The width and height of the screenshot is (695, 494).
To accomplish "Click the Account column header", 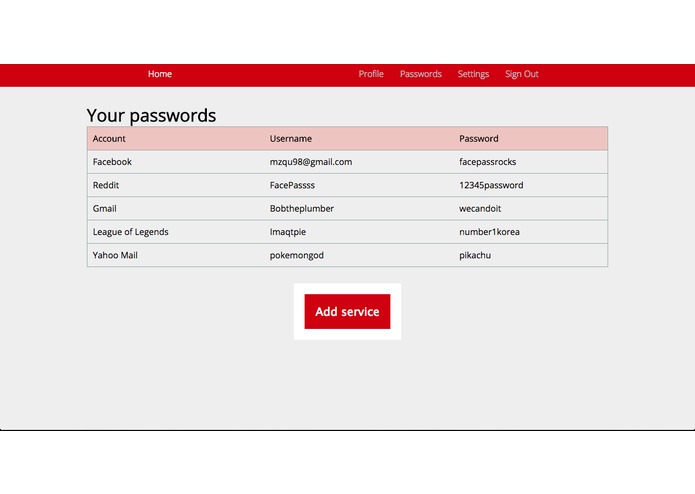I will click(109, 139).
